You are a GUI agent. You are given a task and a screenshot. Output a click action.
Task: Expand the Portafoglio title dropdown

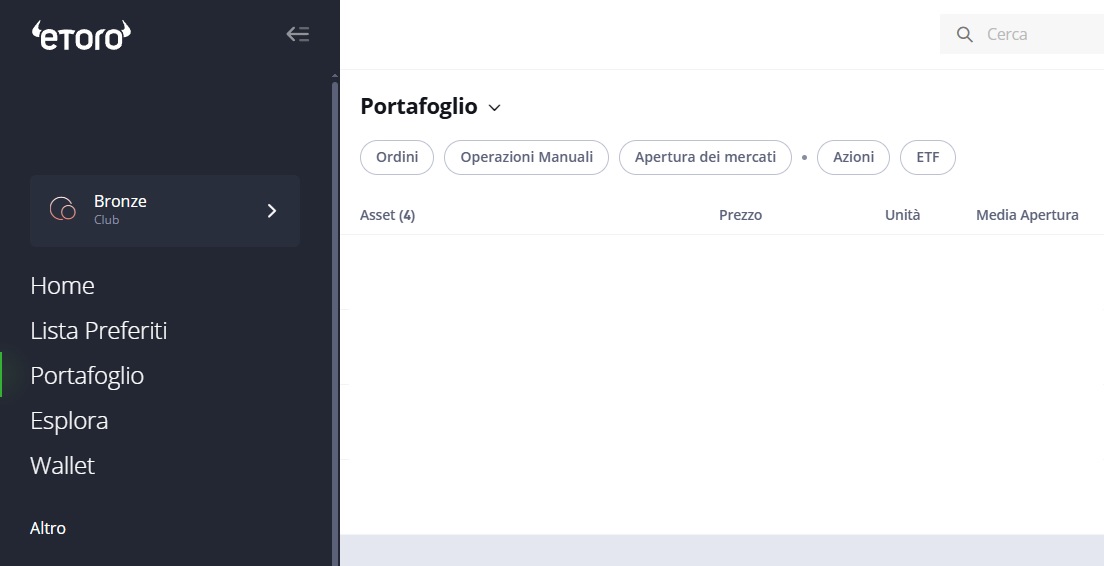click(494, 108)
